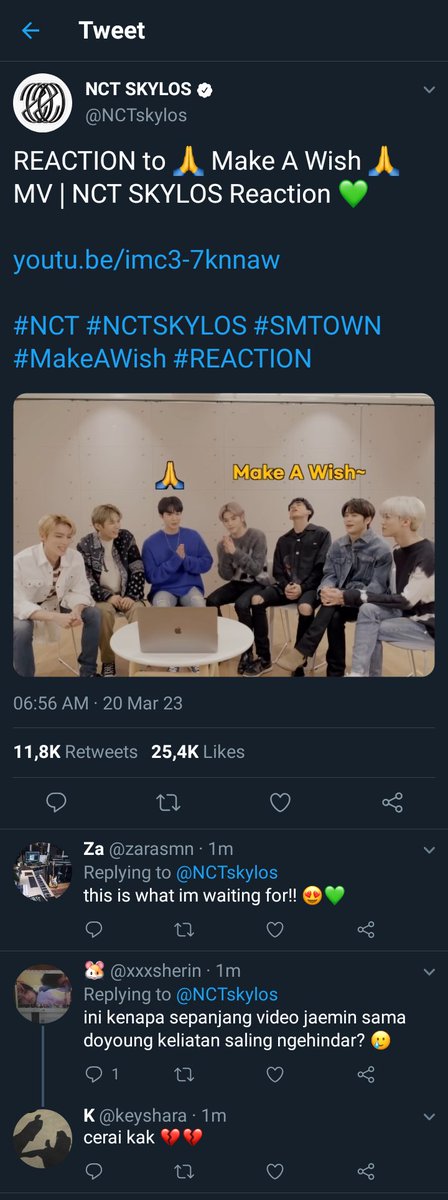This screenshot has width=448, height=1200.
Task: Expand options chevron on @zarasmn reply
Action: [428, 850]
